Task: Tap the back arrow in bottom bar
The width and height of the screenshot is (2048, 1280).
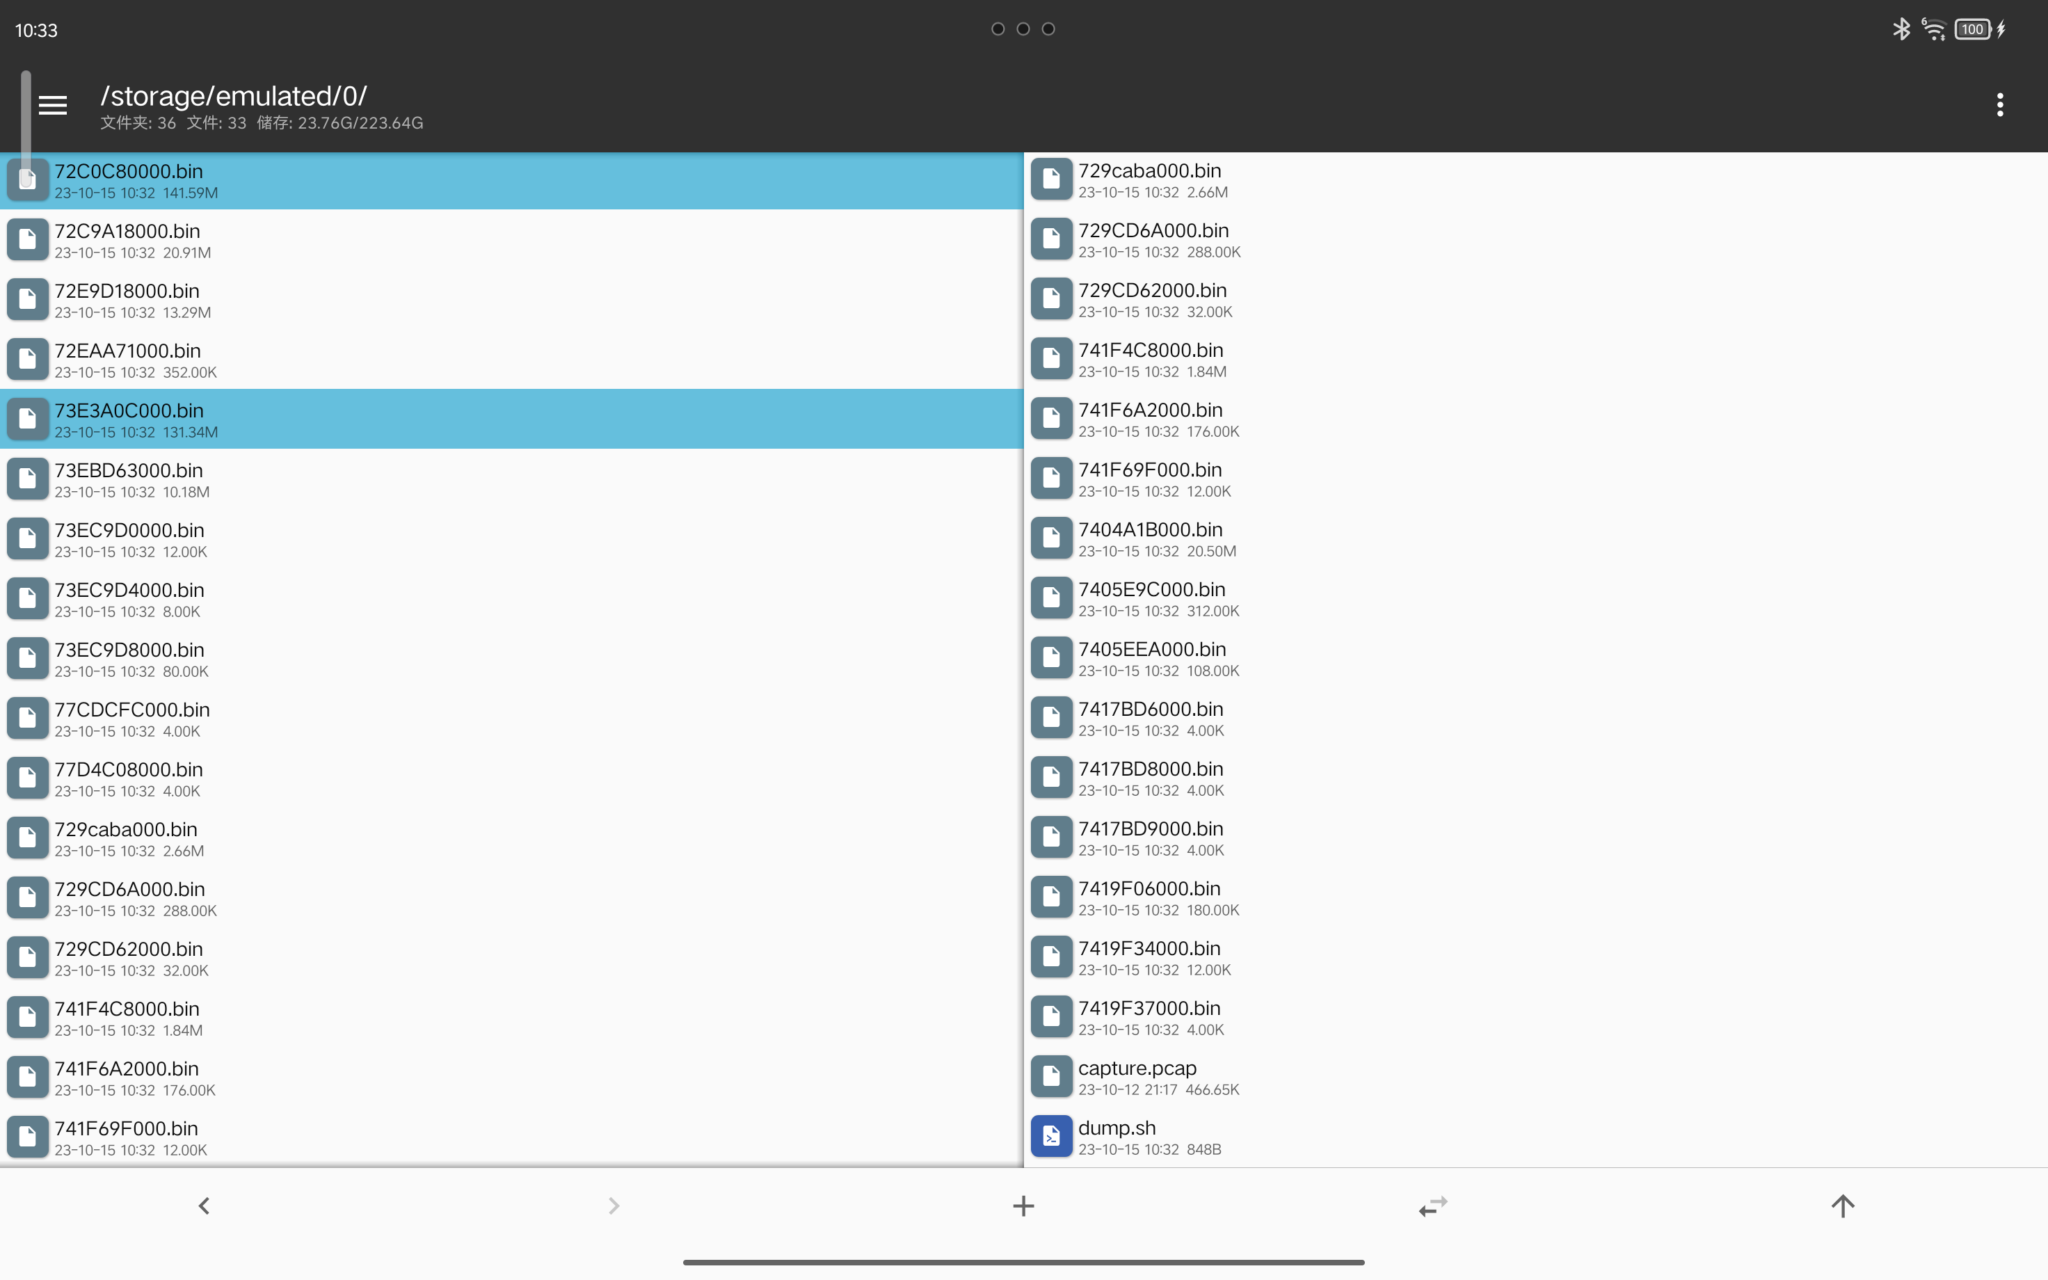Action: [x=204, y=1206]
